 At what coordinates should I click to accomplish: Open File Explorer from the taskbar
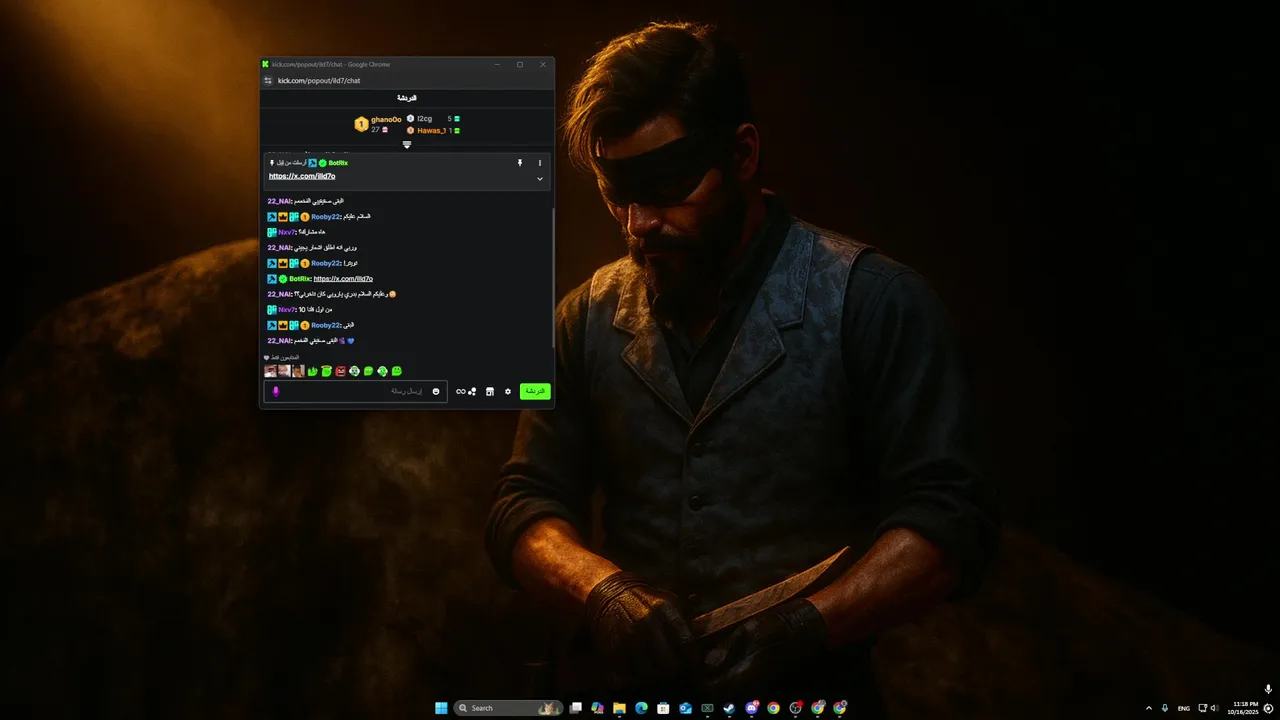pyautogui.click(x=619, y=708)
